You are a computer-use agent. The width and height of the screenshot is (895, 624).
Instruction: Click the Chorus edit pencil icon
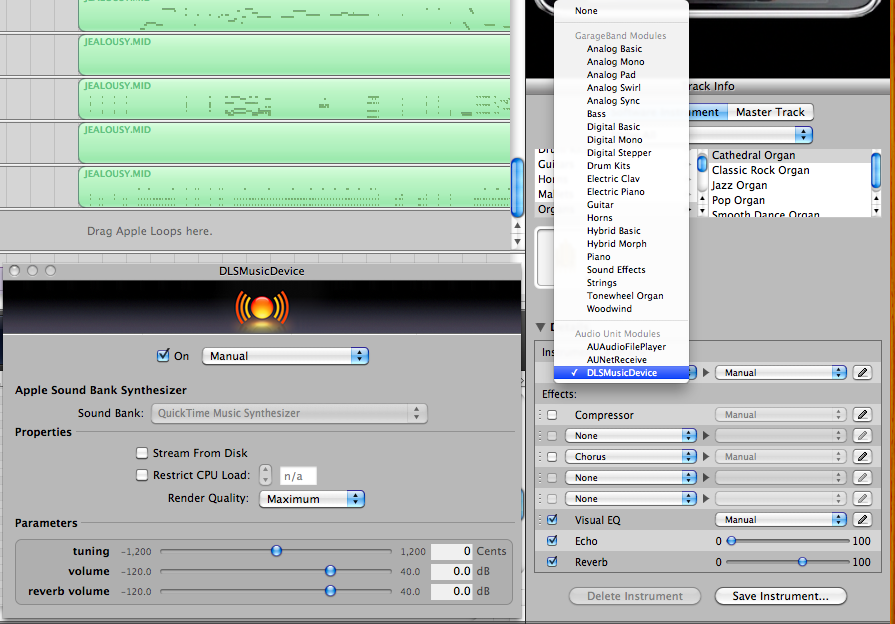(862, 457)
